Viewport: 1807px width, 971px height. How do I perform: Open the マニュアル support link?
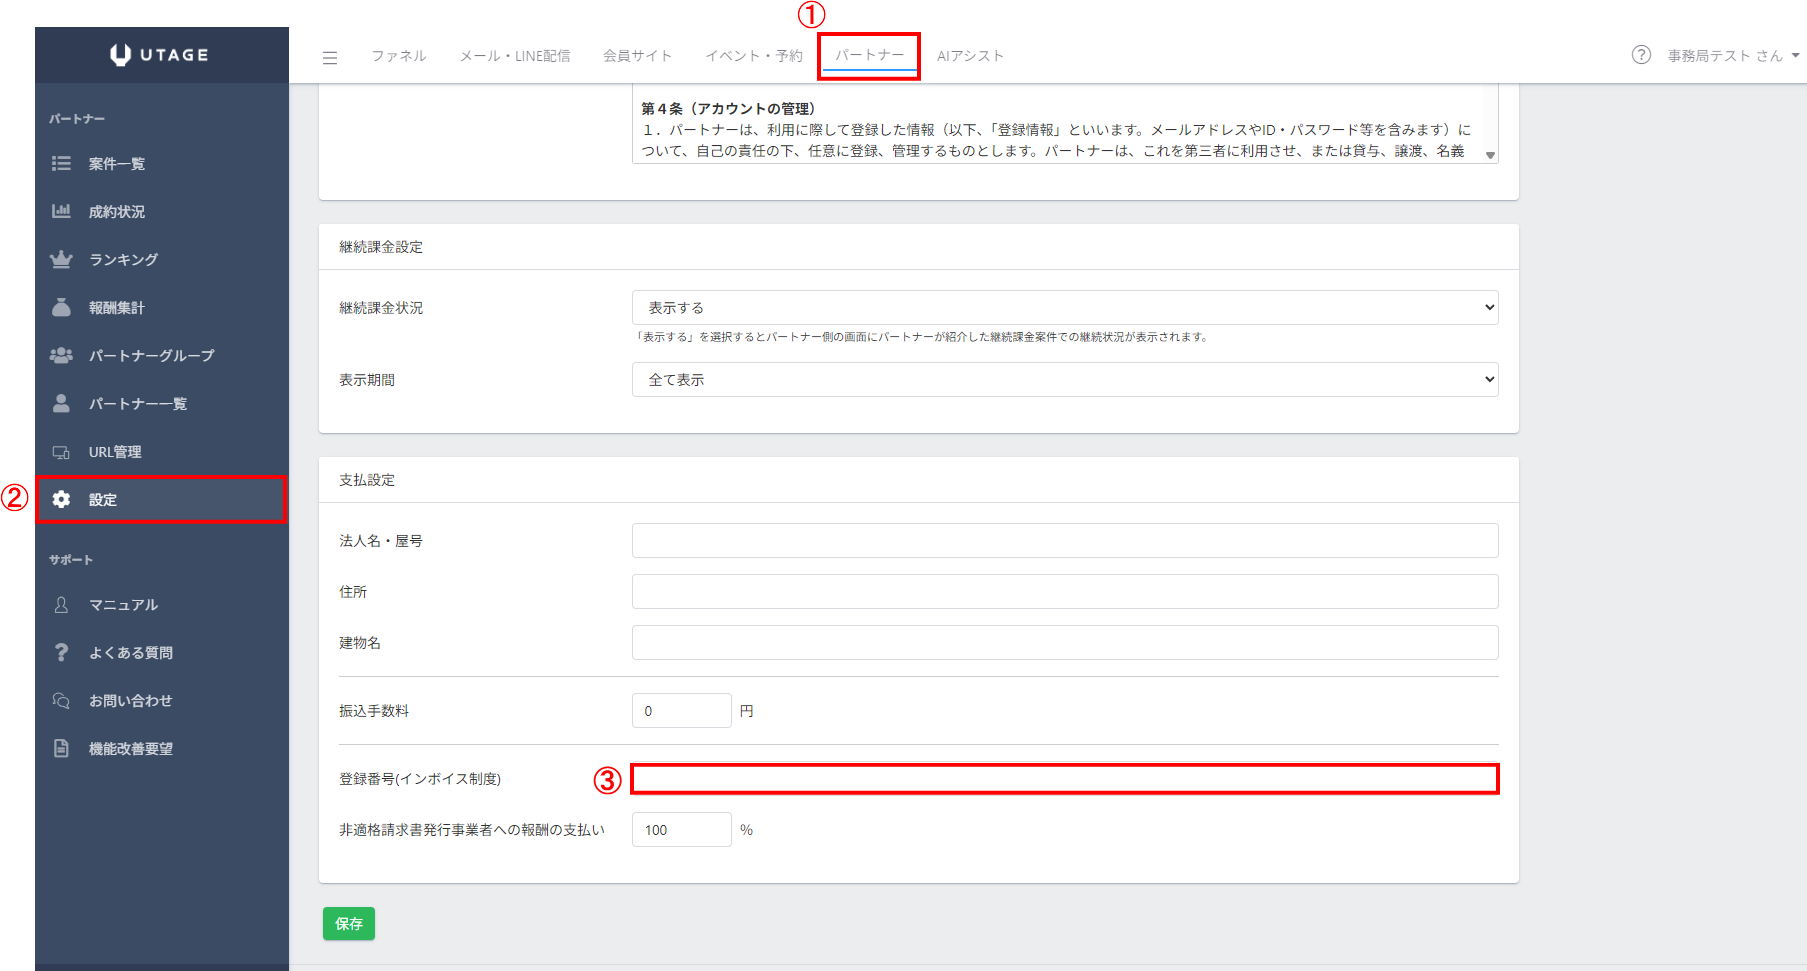[x=123, y=605]
